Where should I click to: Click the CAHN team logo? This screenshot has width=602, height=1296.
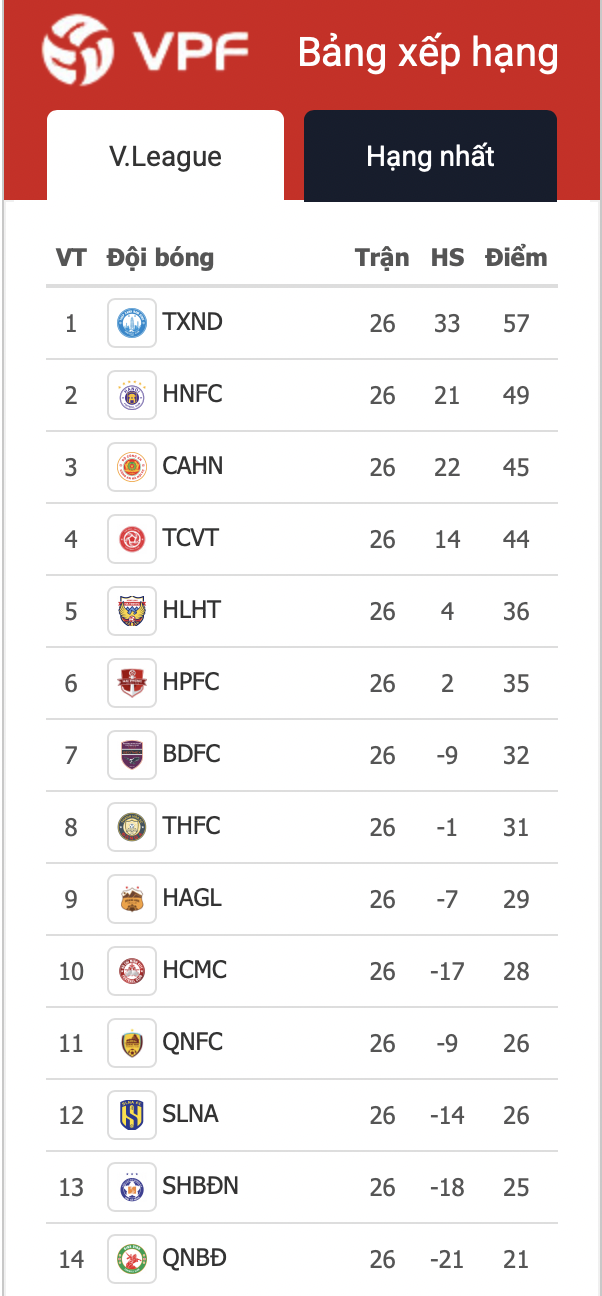[x=132, y=467]
